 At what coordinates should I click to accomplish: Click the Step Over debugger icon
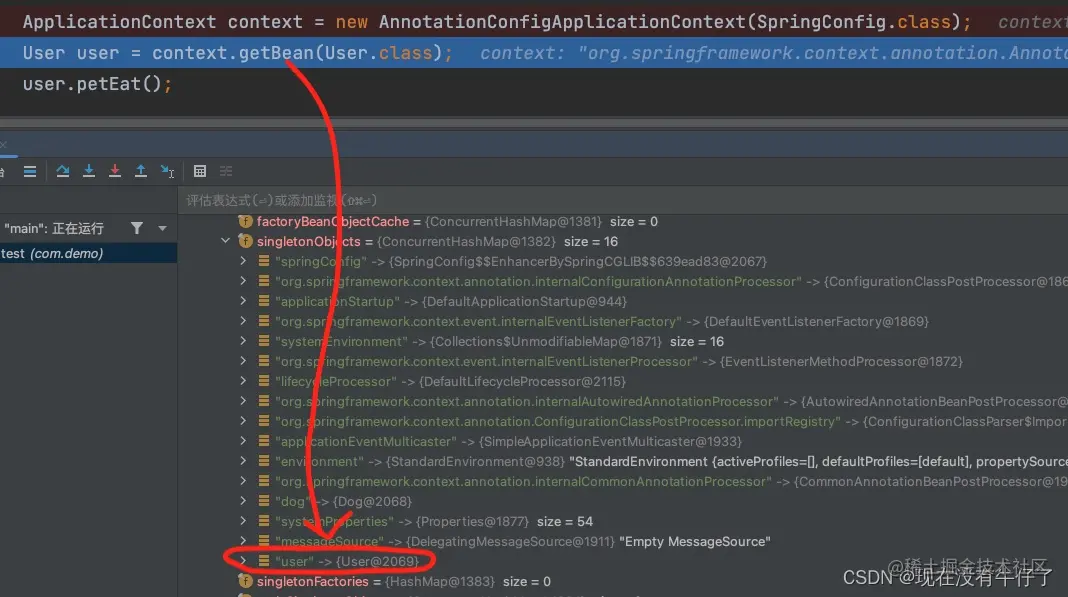63,171
